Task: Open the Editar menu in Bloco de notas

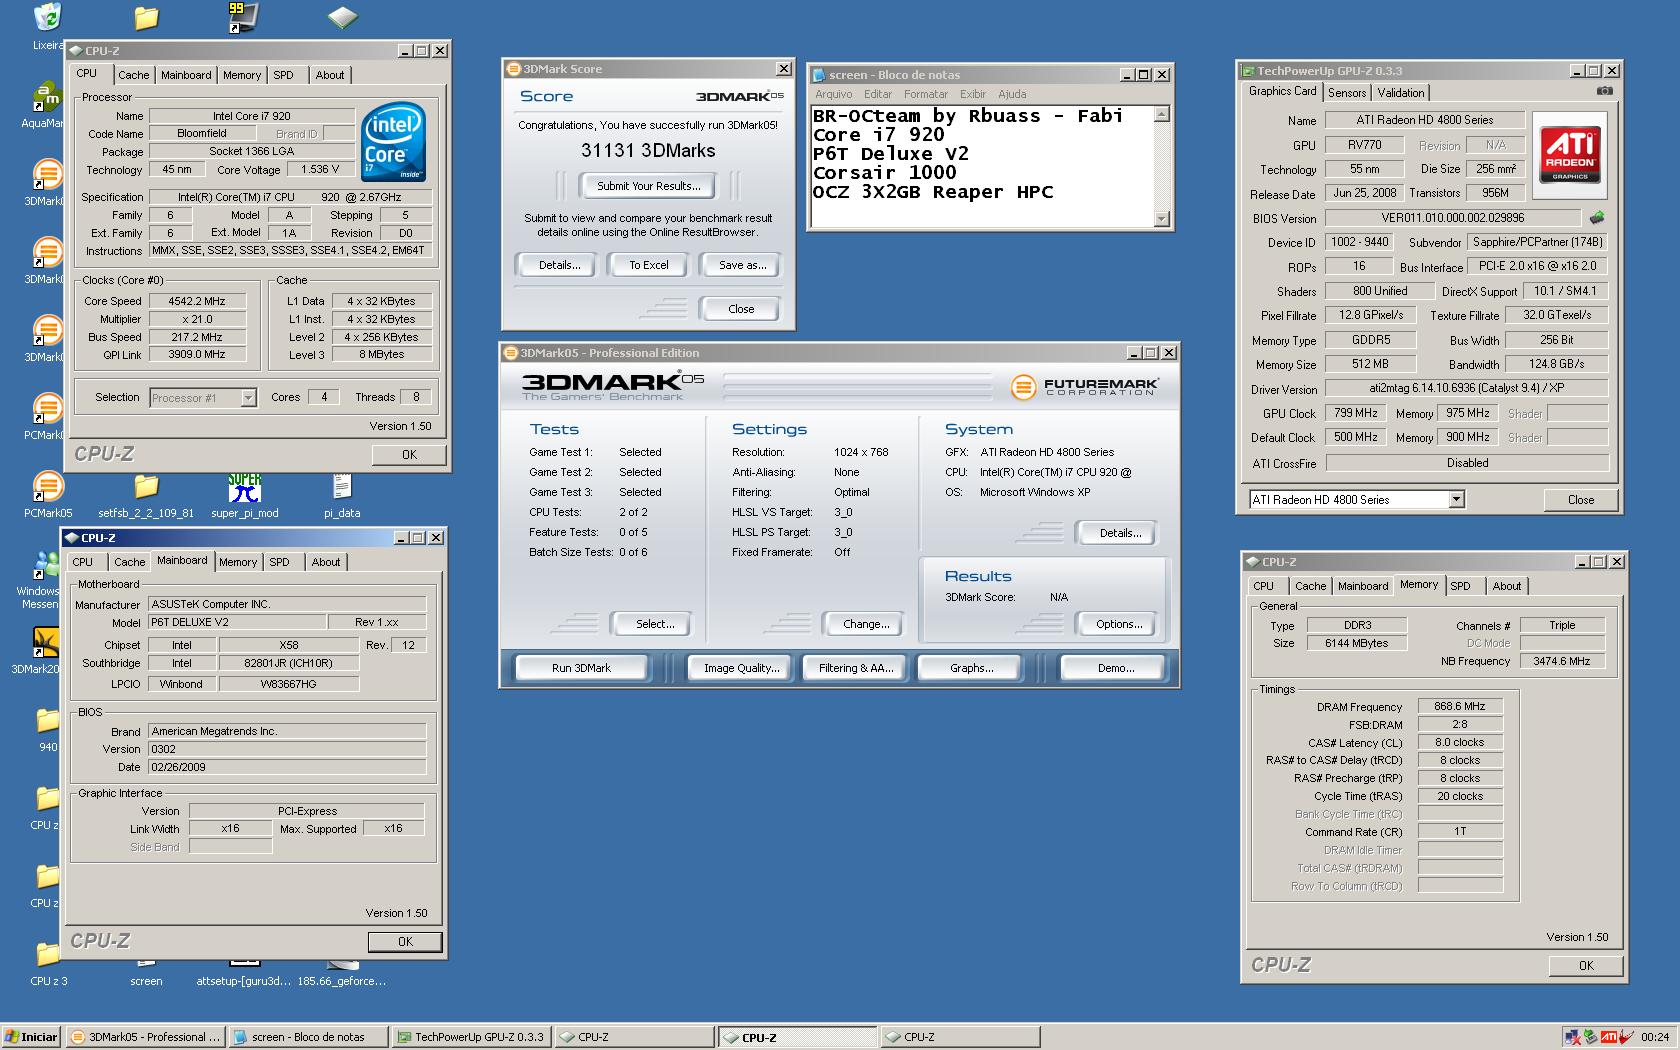Action: click(878, 94)
